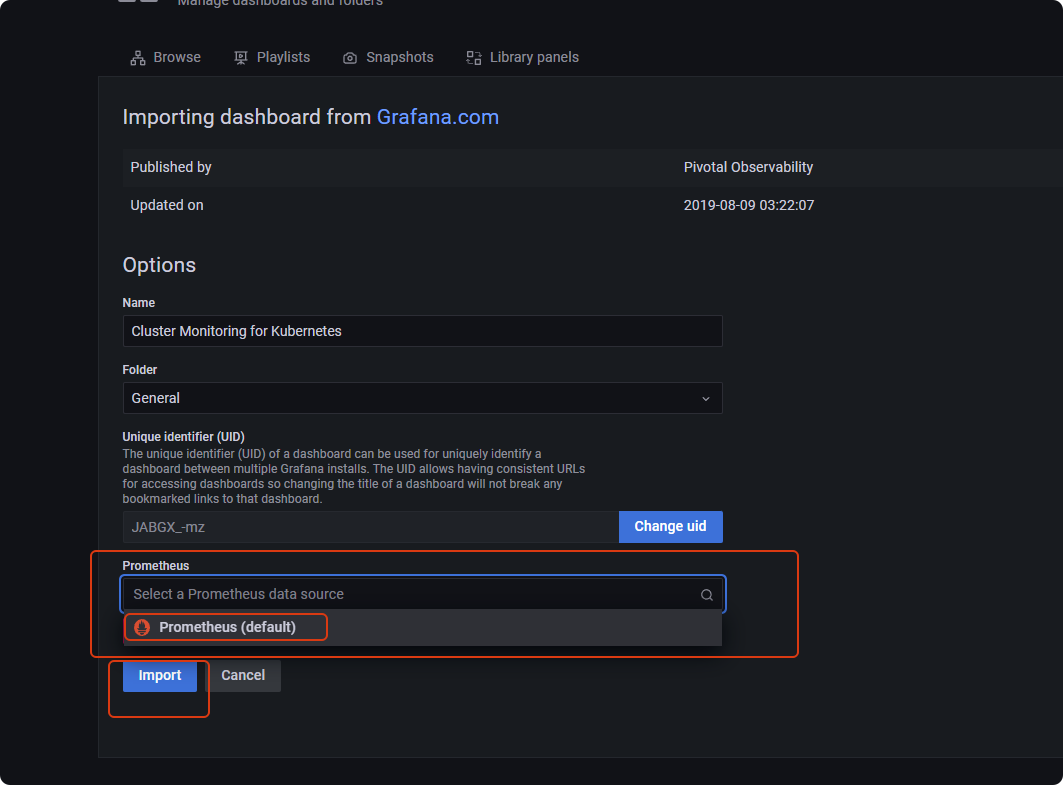Open the Snapshots tab
The image size is (1063, 785).
pyautogui.click(x=388, y=58)
